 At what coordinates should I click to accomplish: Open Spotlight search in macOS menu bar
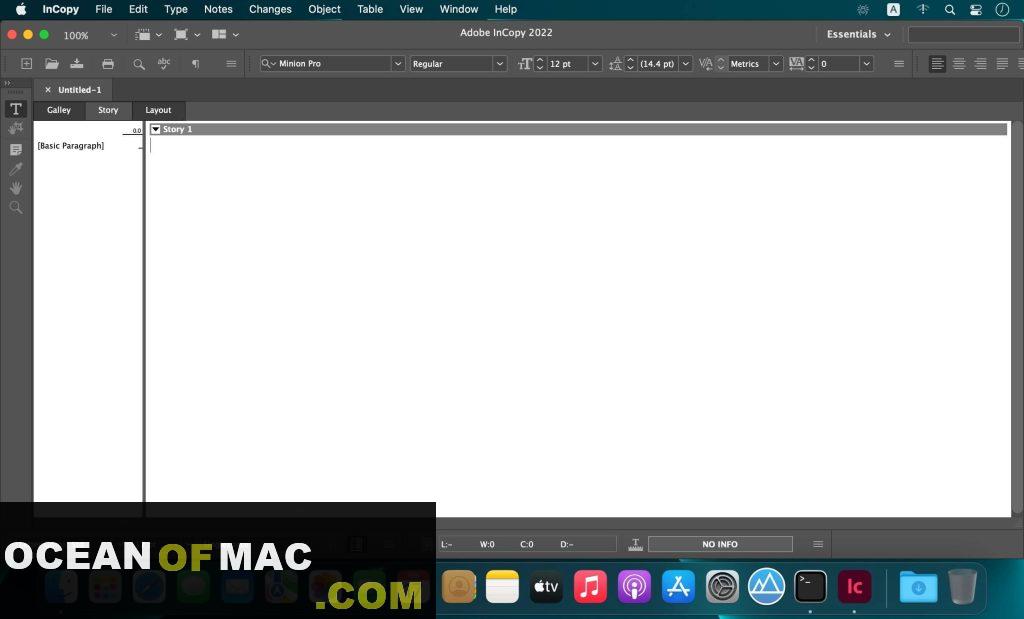pos(950,9)
